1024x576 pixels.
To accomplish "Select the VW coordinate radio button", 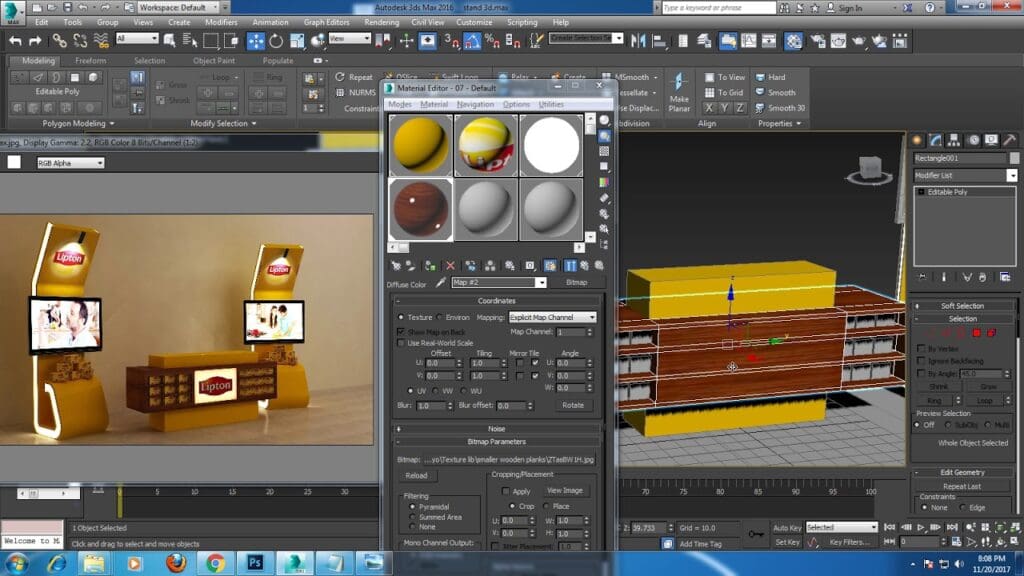I will tap(436, 391).
